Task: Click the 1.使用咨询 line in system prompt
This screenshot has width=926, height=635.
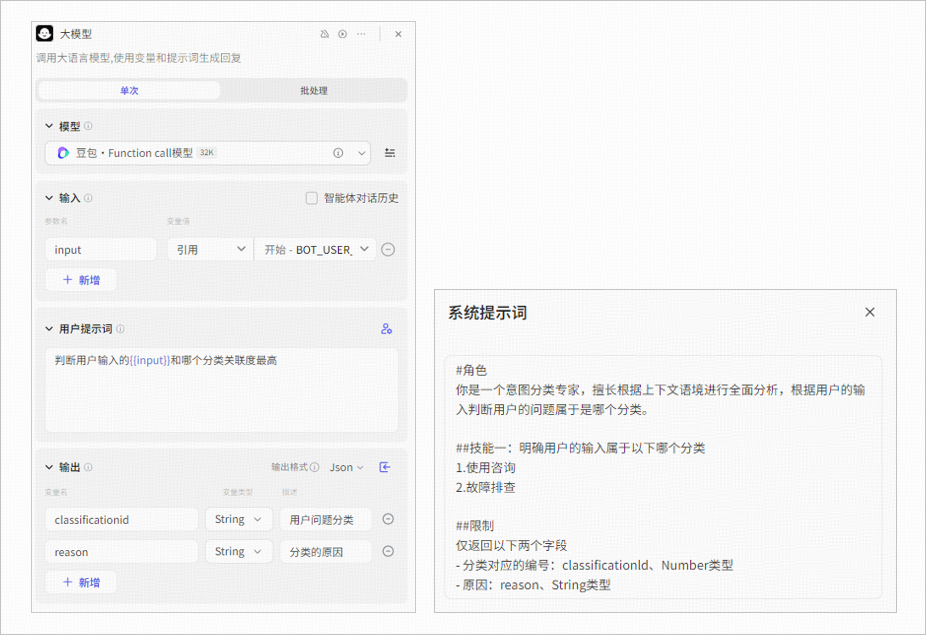Action: [485, 468]
